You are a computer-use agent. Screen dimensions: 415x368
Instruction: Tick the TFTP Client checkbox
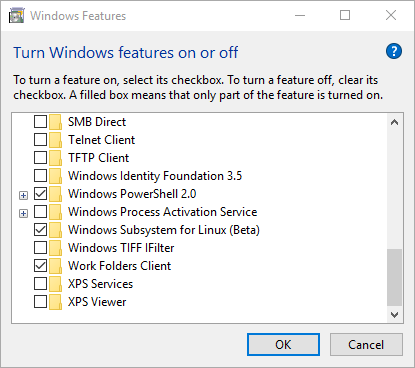click(x=40, y=158)
